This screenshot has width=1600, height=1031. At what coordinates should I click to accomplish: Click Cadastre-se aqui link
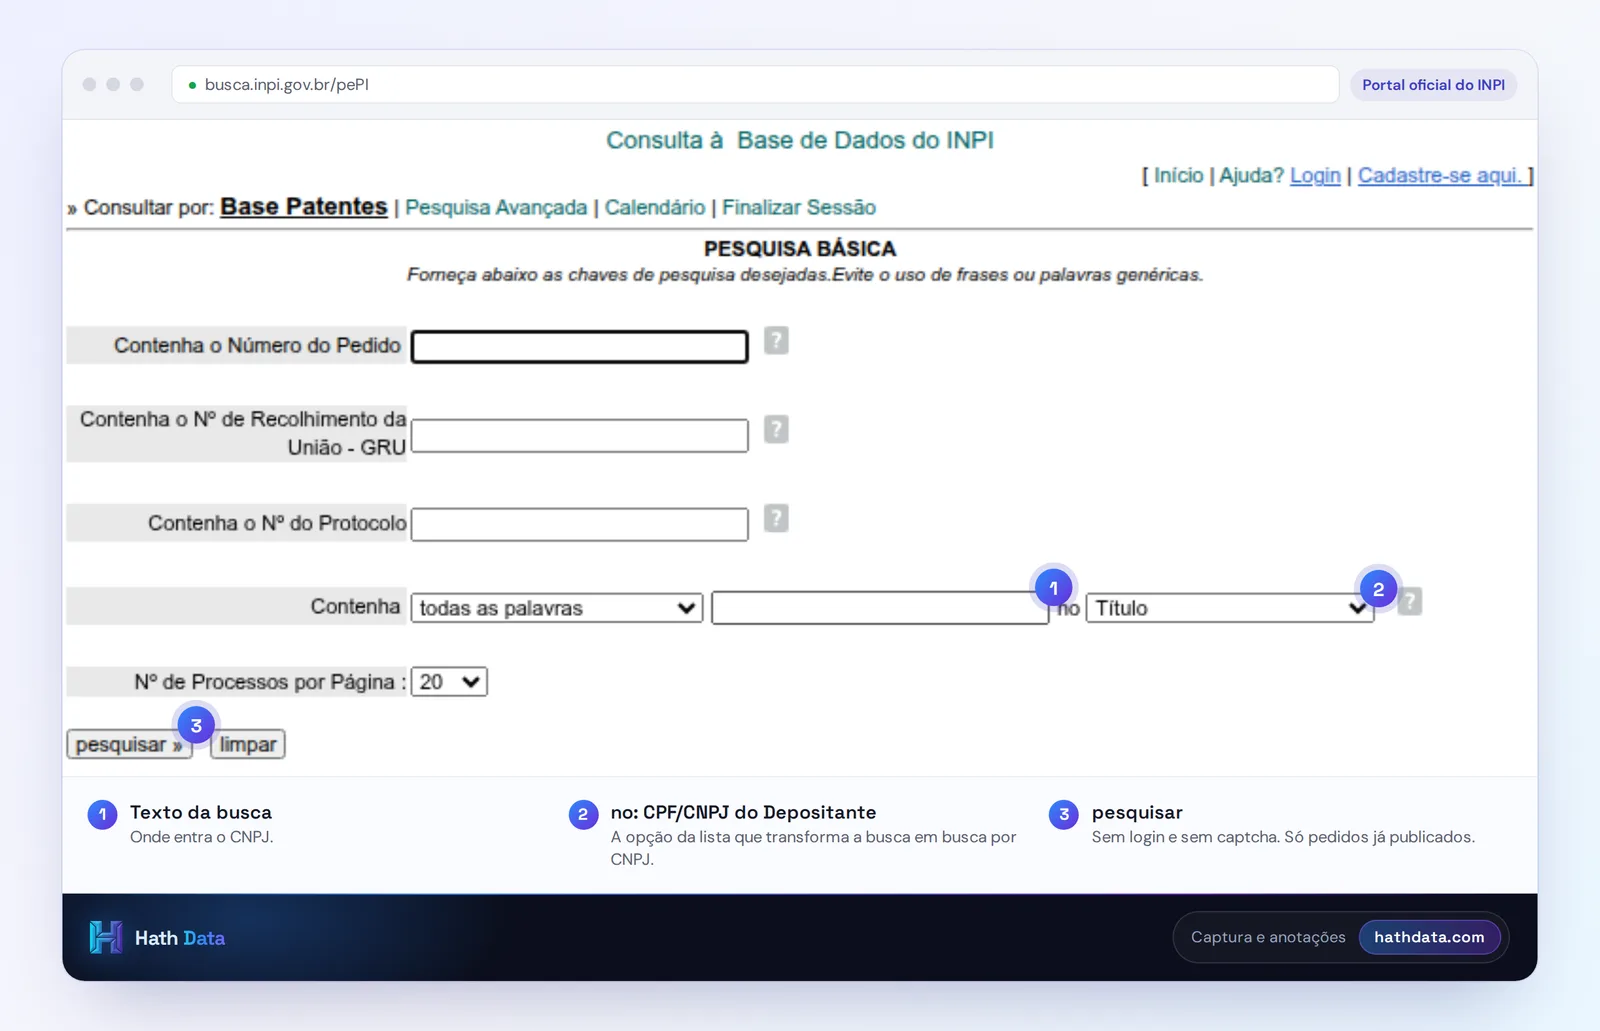coord(1441,175)
